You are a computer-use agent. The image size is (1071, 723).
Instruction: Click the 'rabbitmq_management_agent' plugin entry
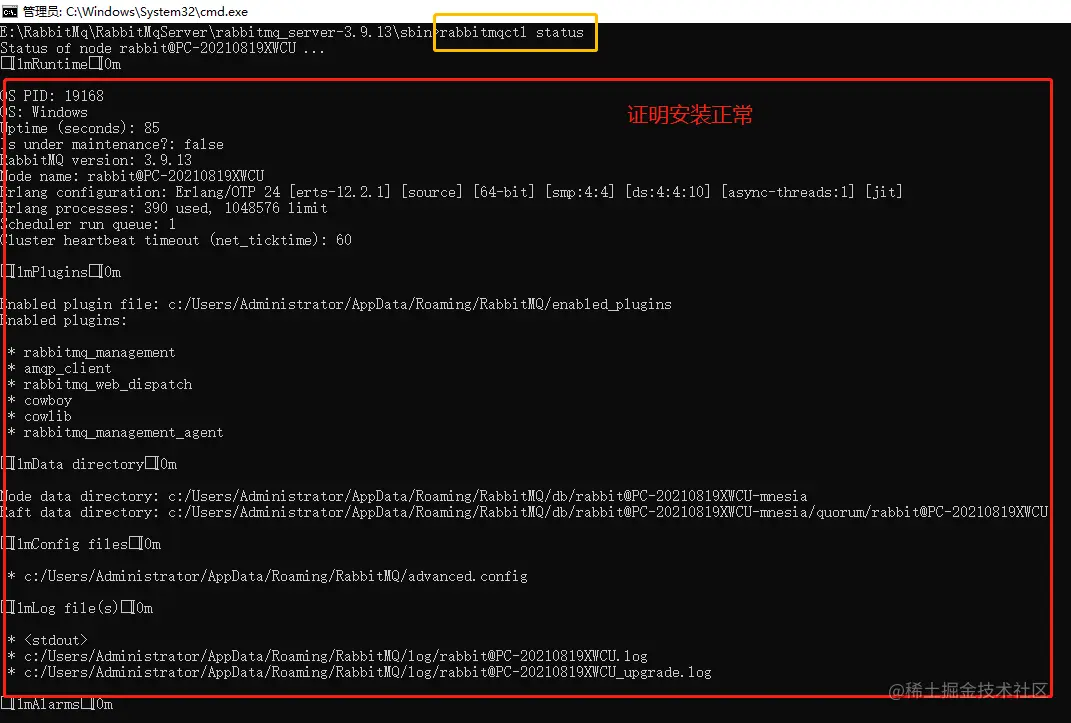tap(115, 432)
